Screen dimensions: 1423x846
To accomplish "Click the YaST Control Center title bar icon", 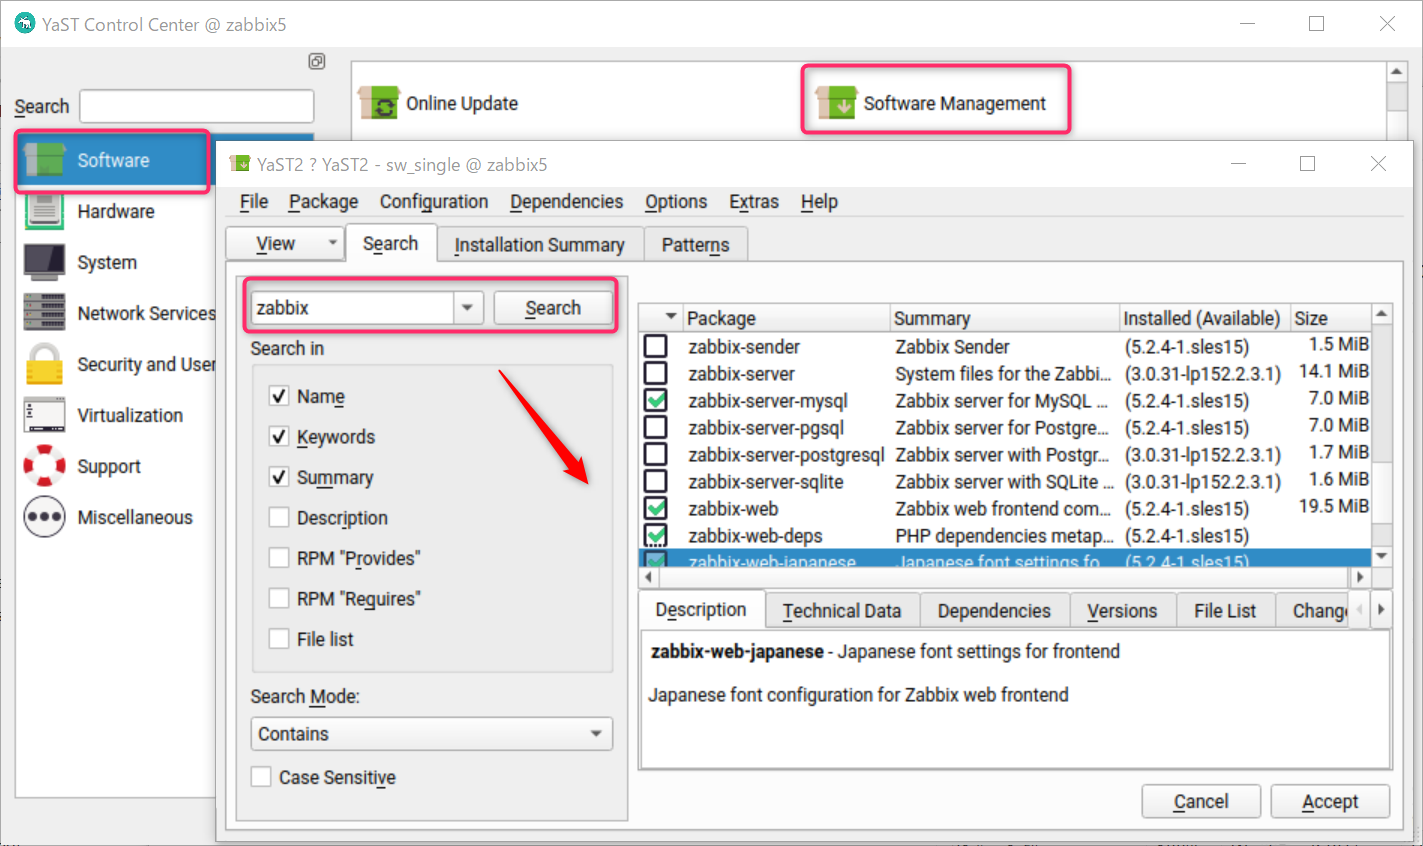I will click(x=25, y=24).
